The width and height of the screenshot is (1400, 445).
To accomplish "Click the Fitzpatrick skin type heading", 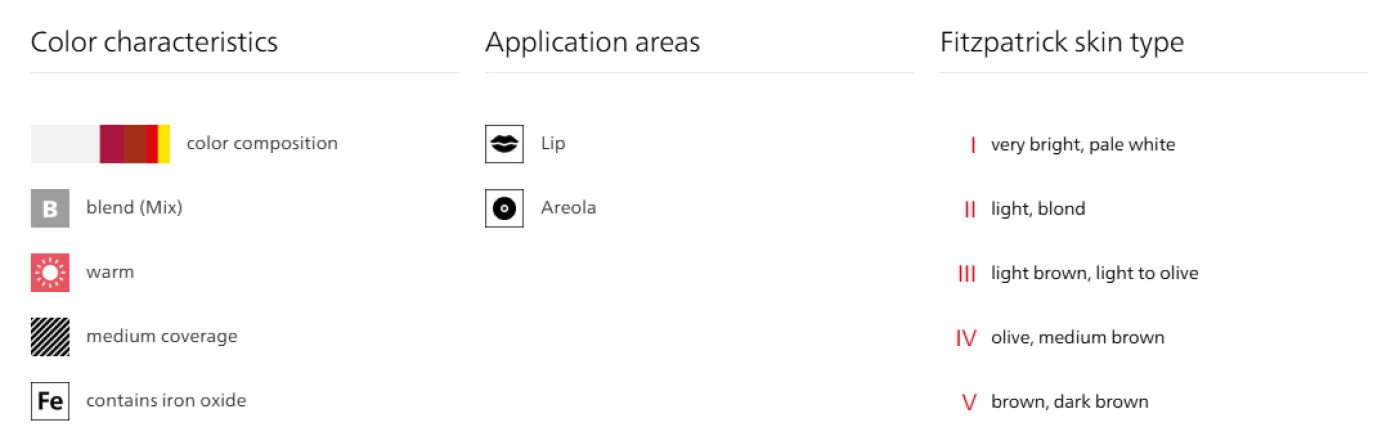I will (x=1061, y=42).
